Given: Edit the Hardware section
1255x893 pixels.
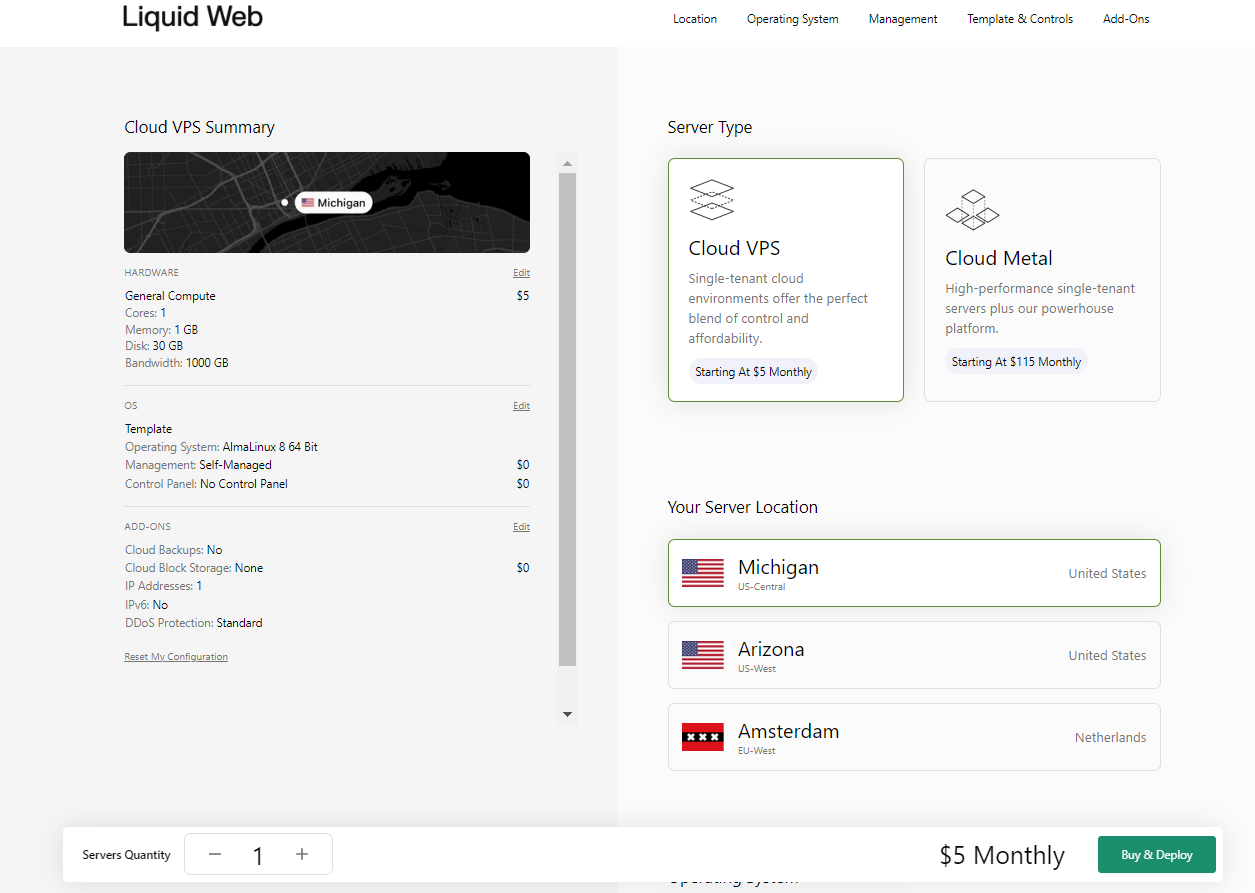Looking at the screenshot, I should tap(521, 273).
